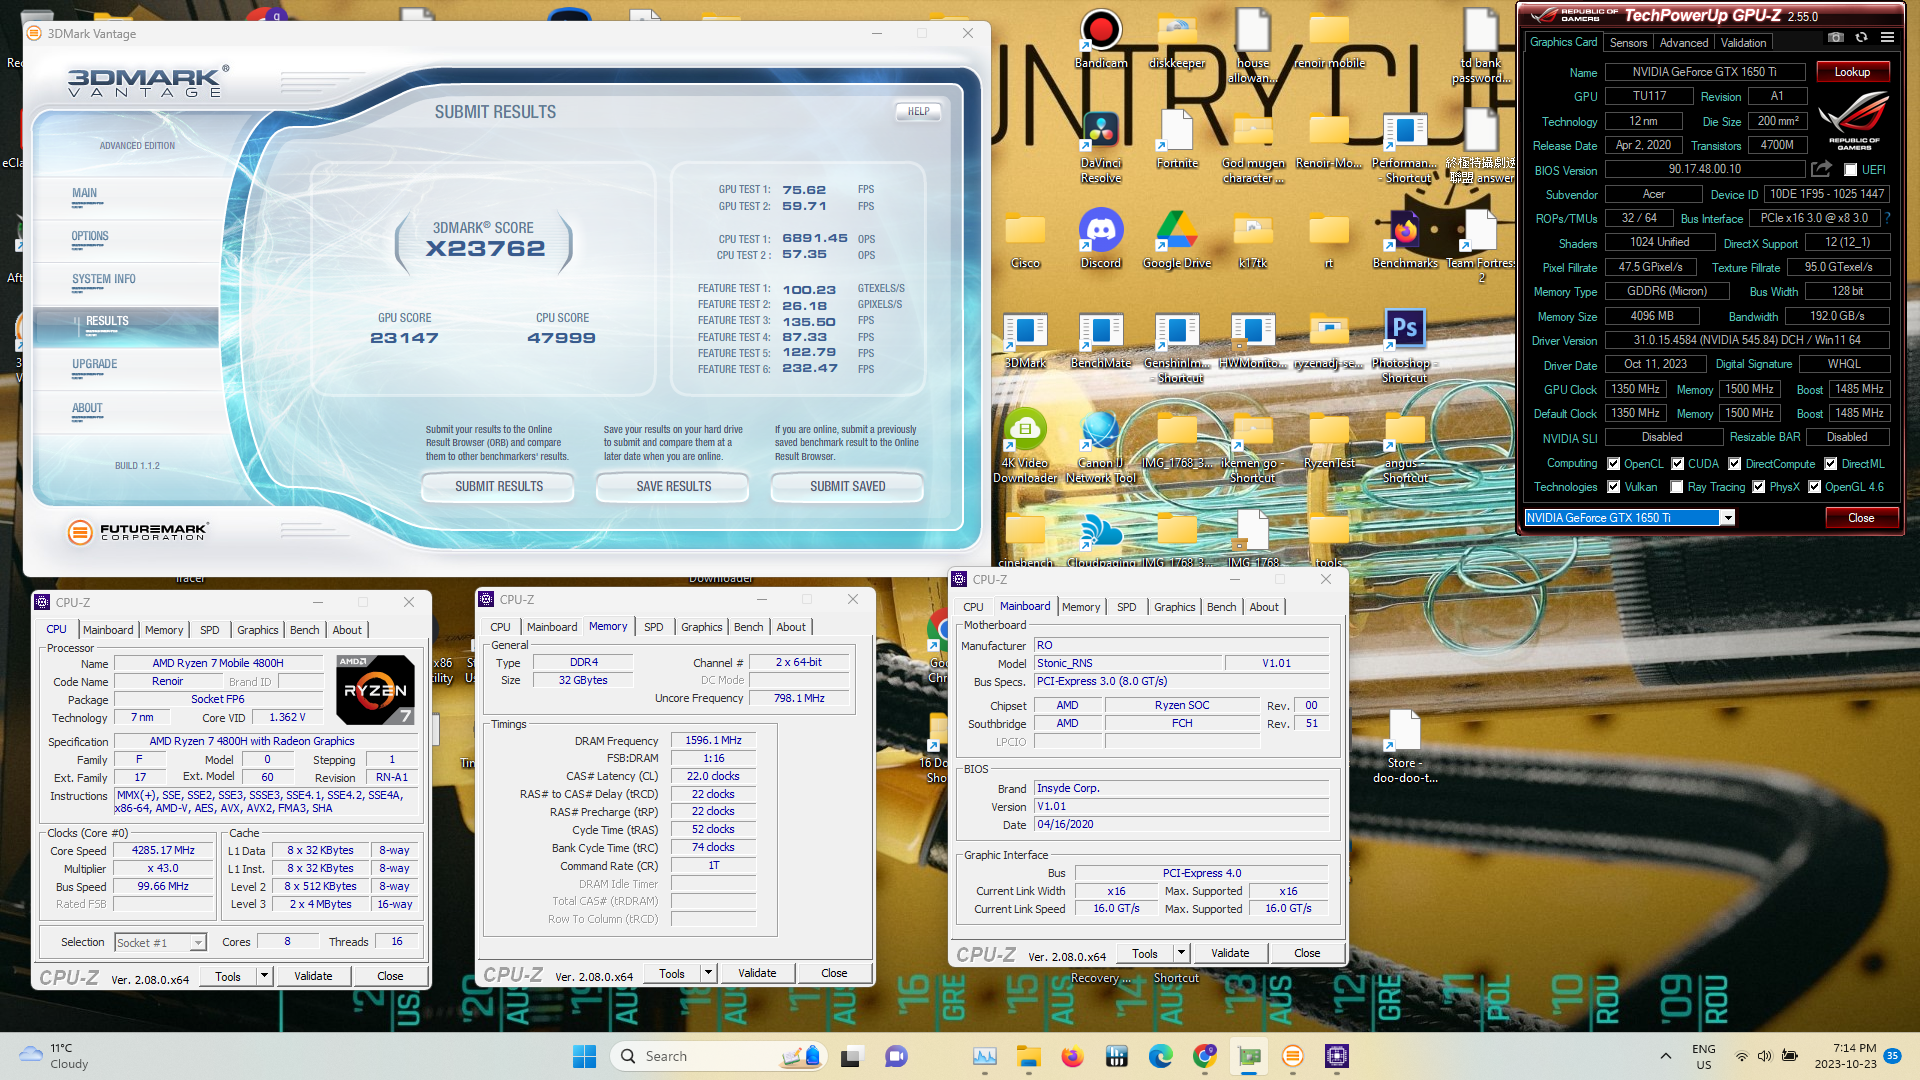Click the Windows Start button
Screen dimensions: 1920x1080
click(x=584, y=1056)
